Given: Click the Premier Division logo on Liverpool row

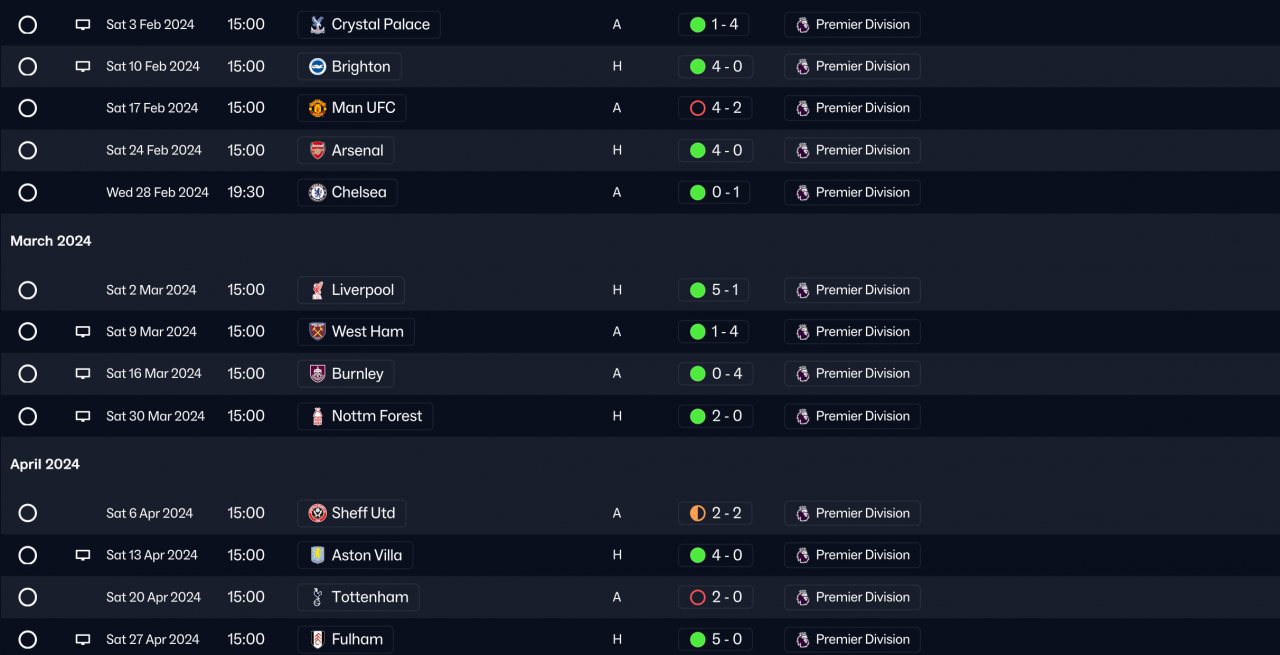Looking at the screenshot, I should click(x=802, y=290).
